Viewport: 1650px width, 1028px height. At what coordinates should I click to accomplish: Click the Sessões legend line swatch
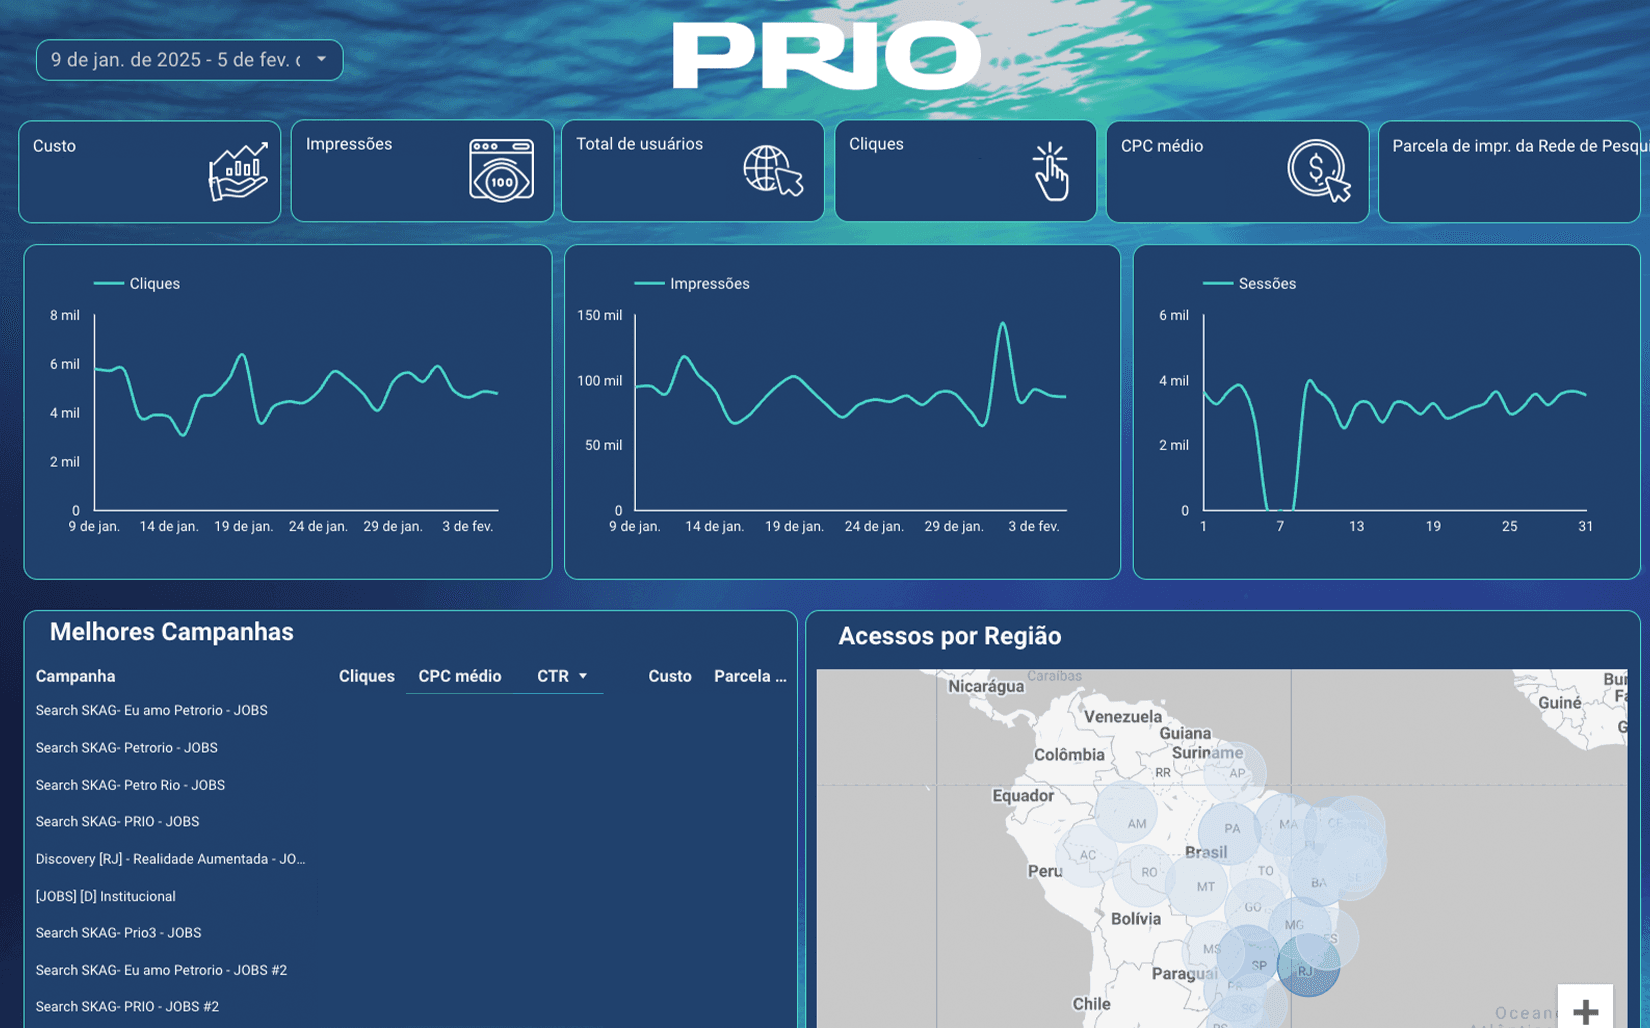coord(1217,284)
